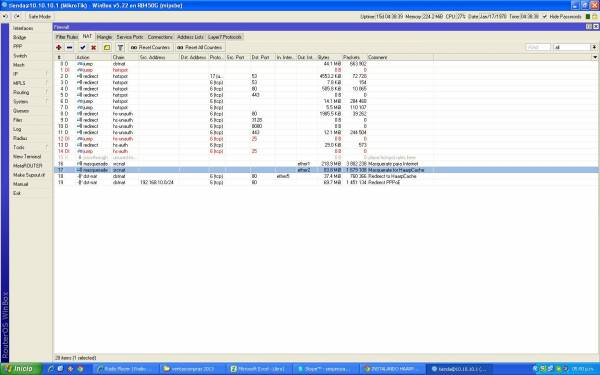Open the filter funnel icon
Screen dimensions: 600x375
[120, 47]
